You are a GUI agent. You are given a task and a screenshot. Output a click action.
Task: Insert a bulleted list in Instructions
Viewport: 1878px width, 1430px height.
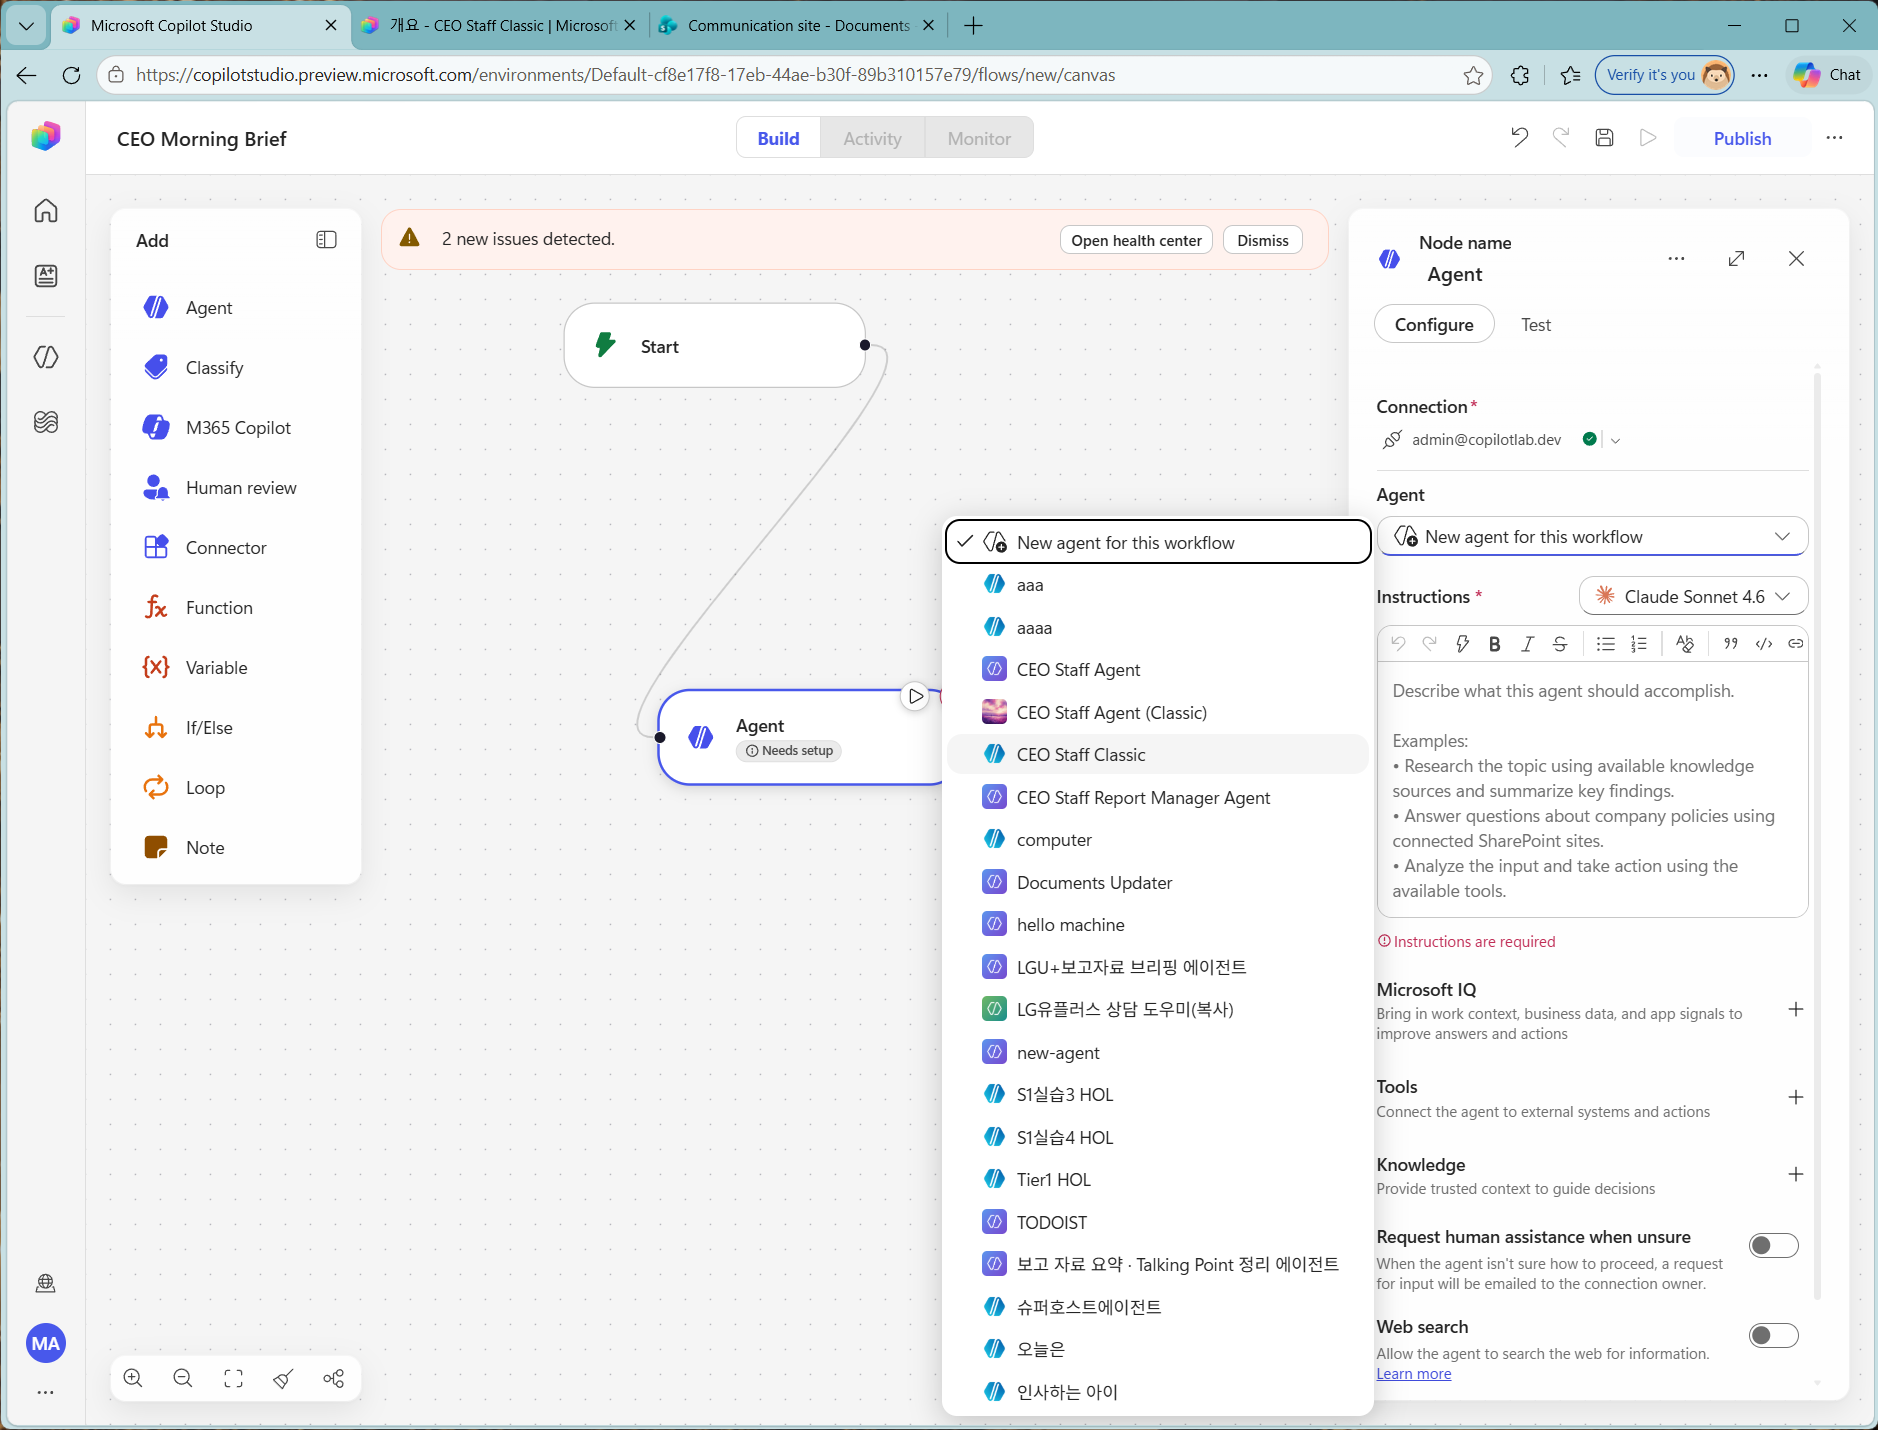click(x=1606, y=644)
